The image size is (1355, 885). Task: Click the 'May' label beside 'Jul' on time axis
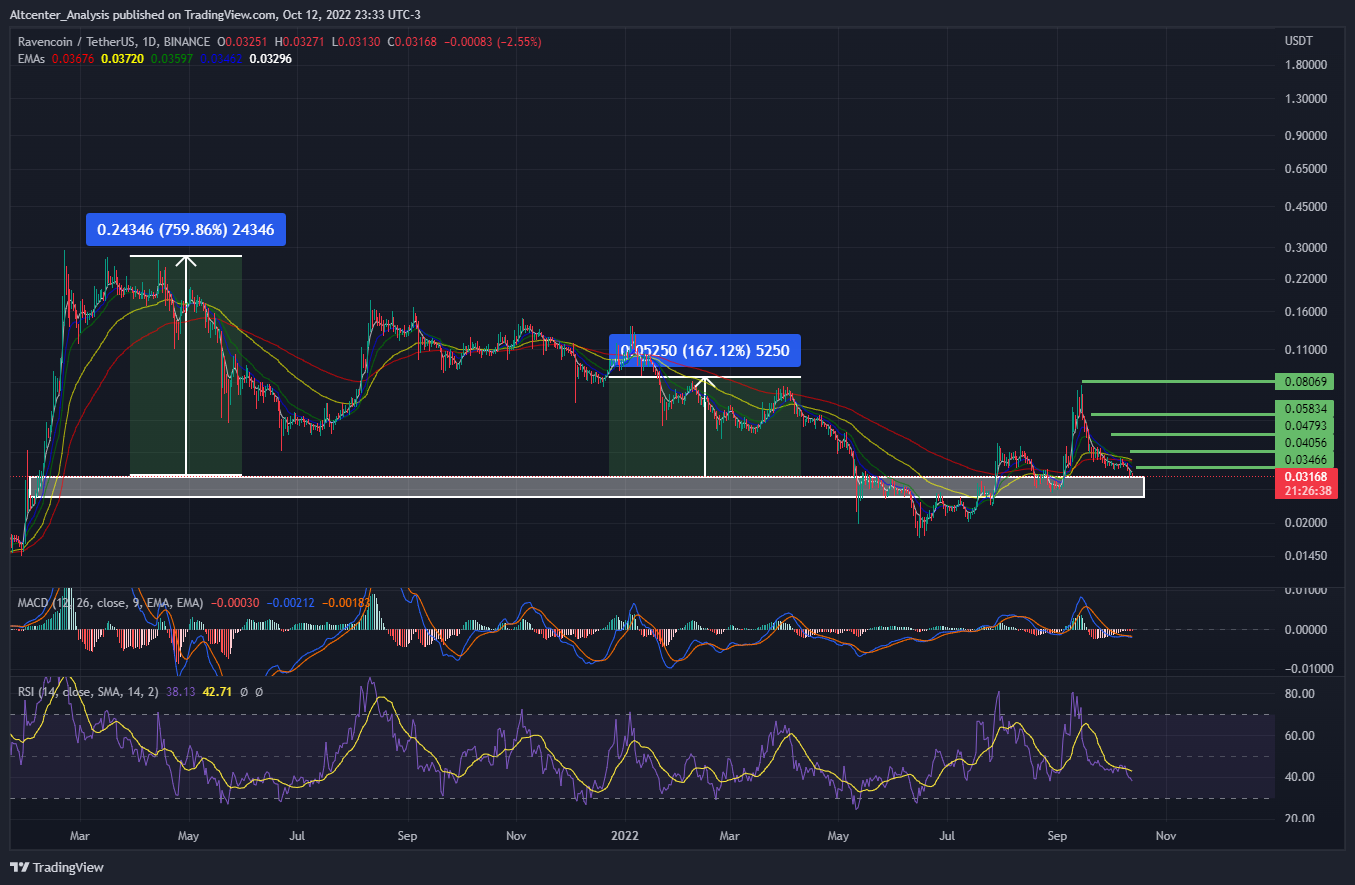click(x=188, y=834)
